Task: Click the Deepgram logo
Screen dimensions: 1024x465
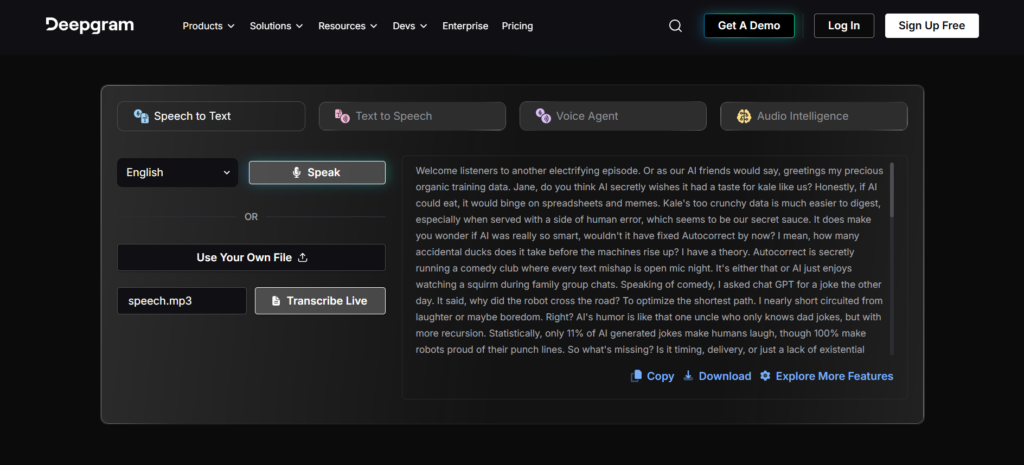Action: pyautogui.click(x=88, y=25)
